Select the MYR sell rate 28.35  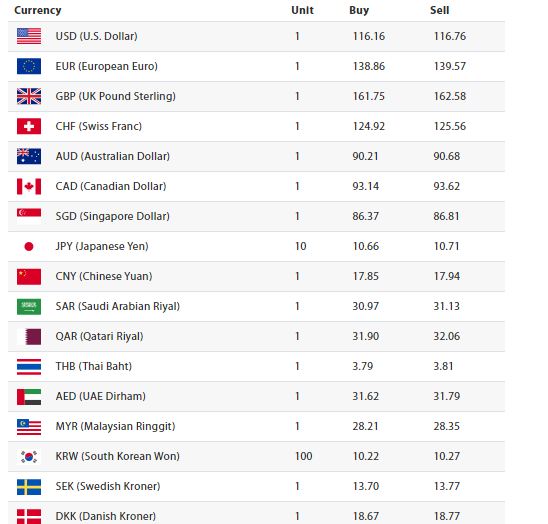point(446,426)
